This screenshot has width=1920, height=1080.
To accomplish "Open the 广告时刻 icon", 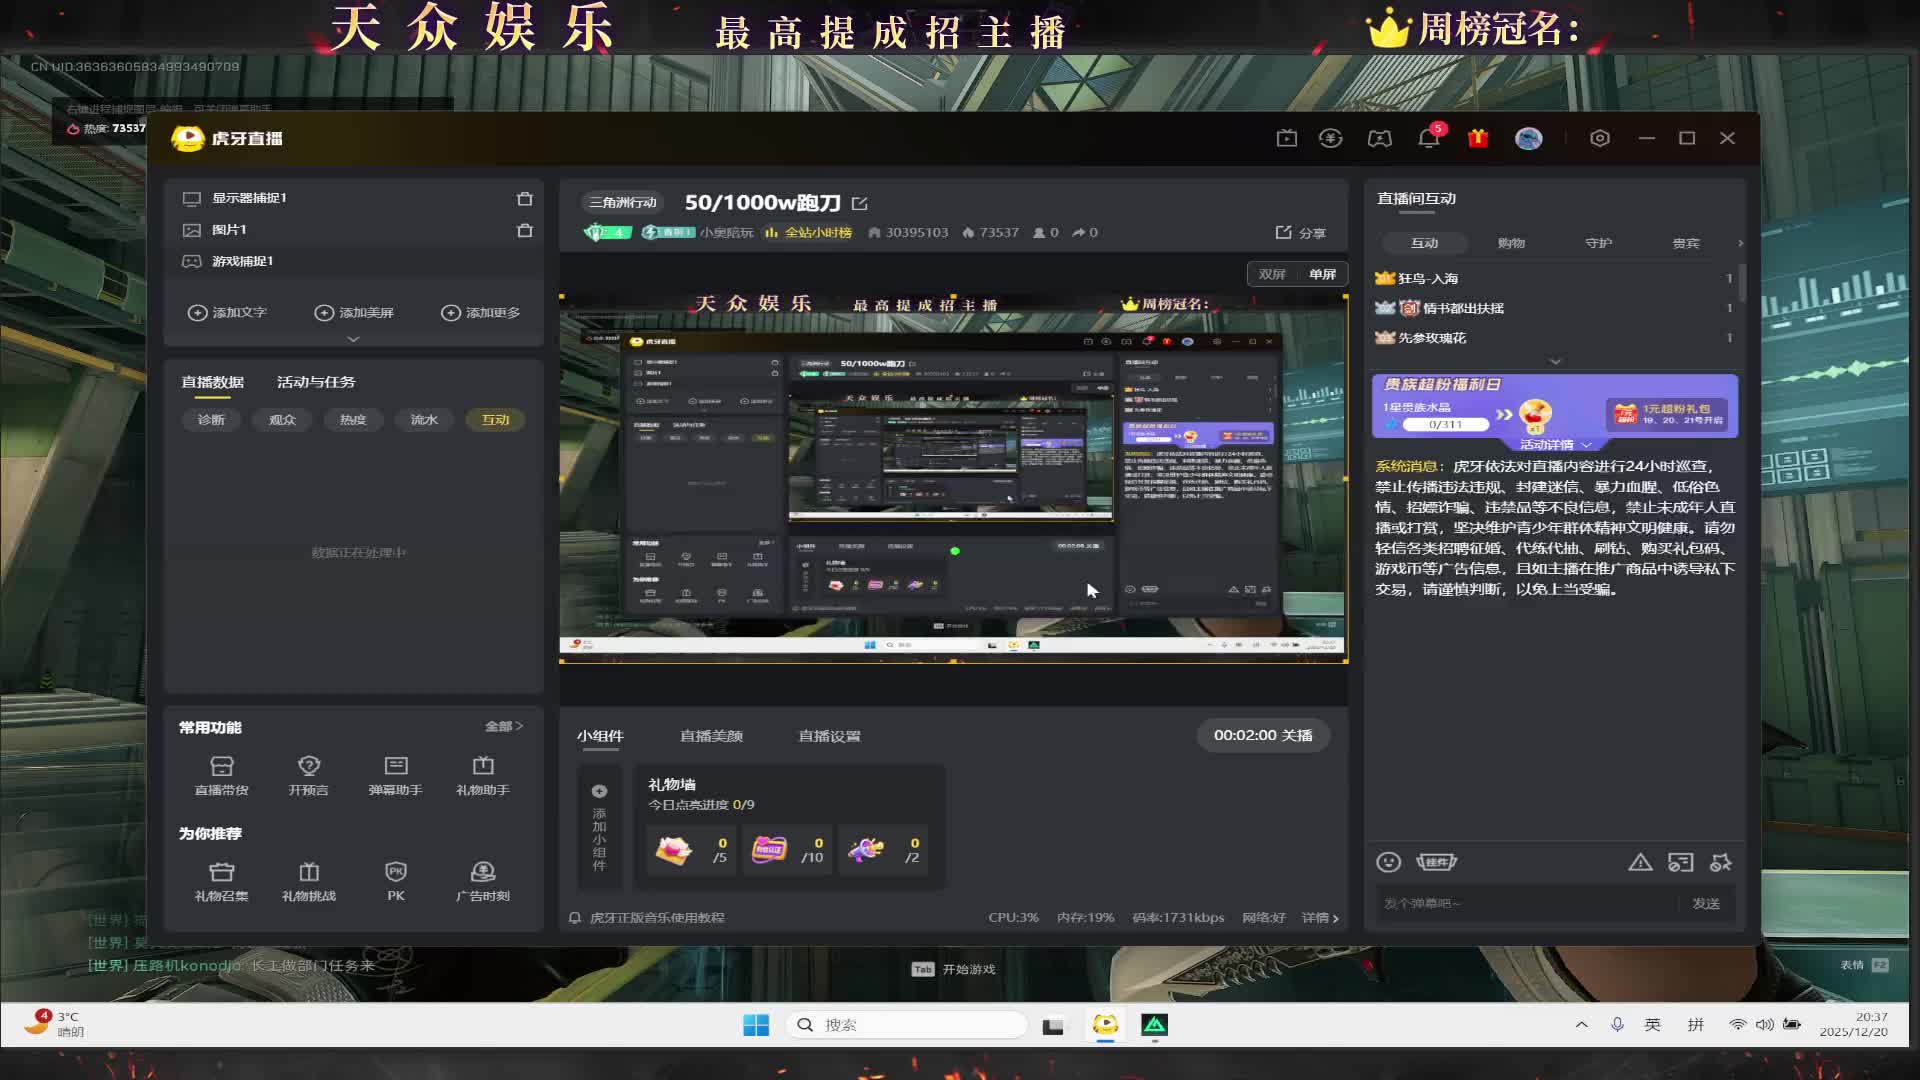I will click(x=483, y=873).
